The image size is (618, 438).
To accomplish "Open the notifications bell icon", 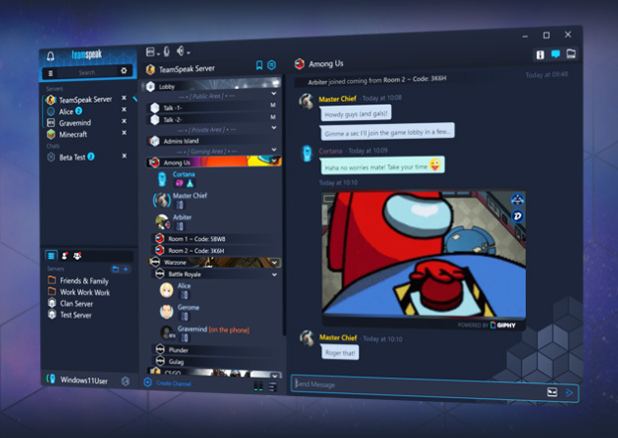I will point(50,56).
